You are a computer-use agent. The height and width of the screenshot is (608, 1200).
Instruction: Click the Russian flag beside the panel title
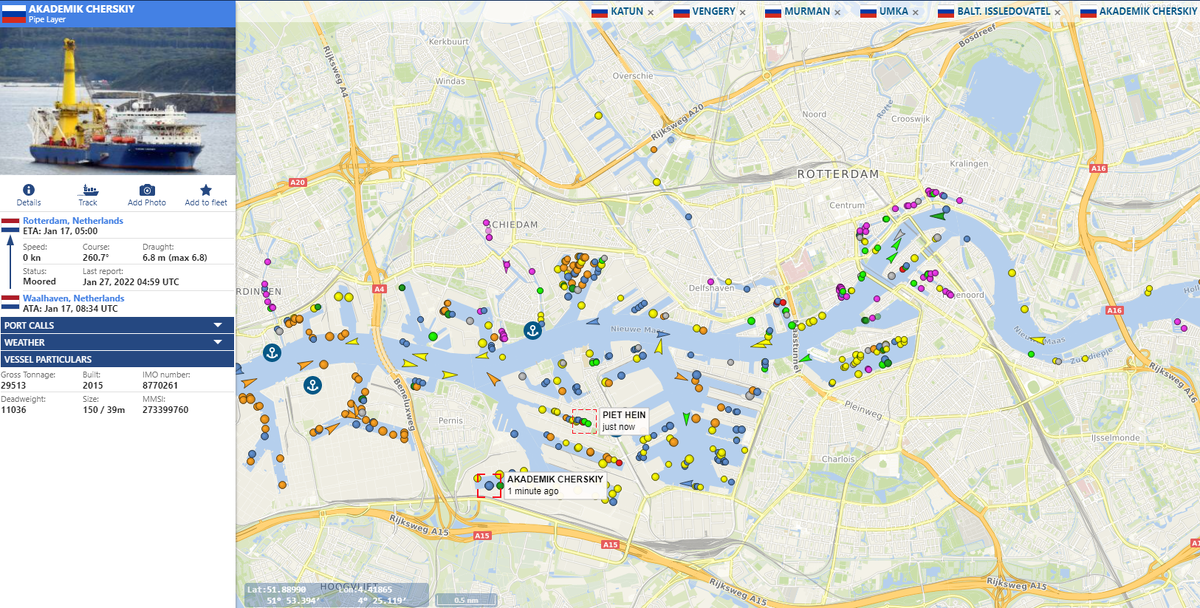13,12
